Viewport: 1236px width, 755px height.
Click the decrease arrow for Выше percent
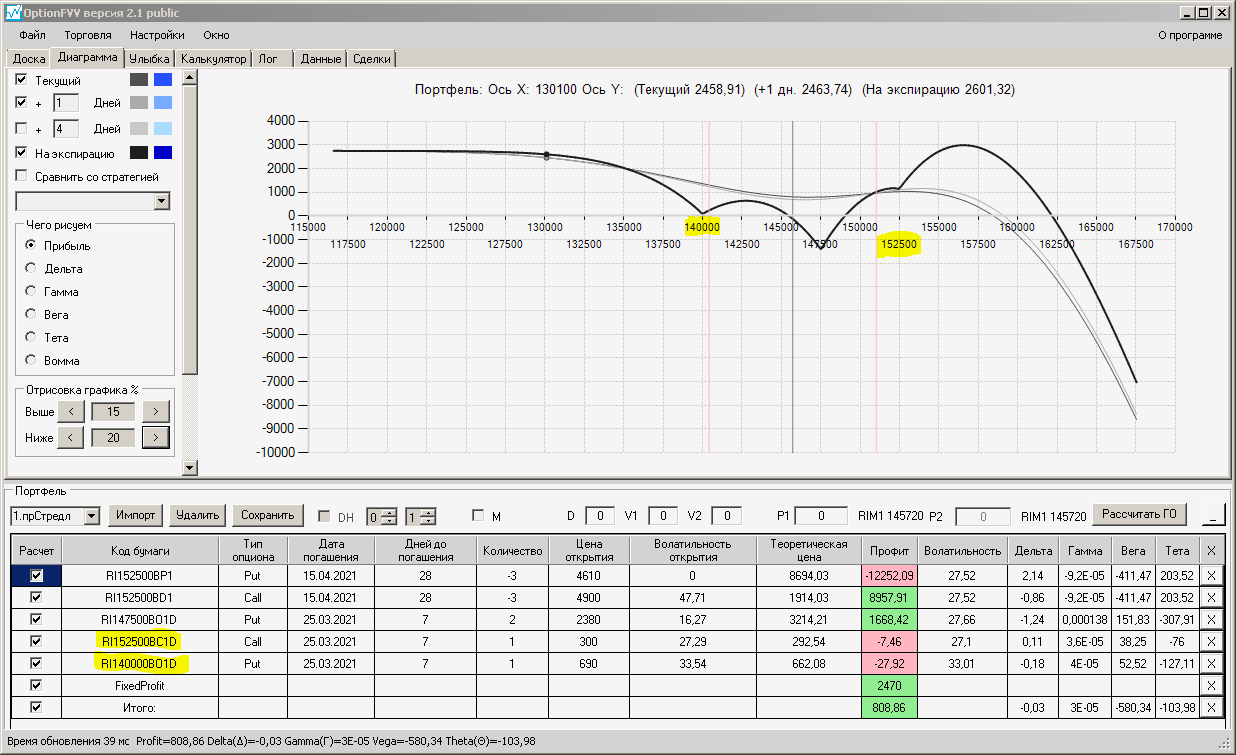70,411
